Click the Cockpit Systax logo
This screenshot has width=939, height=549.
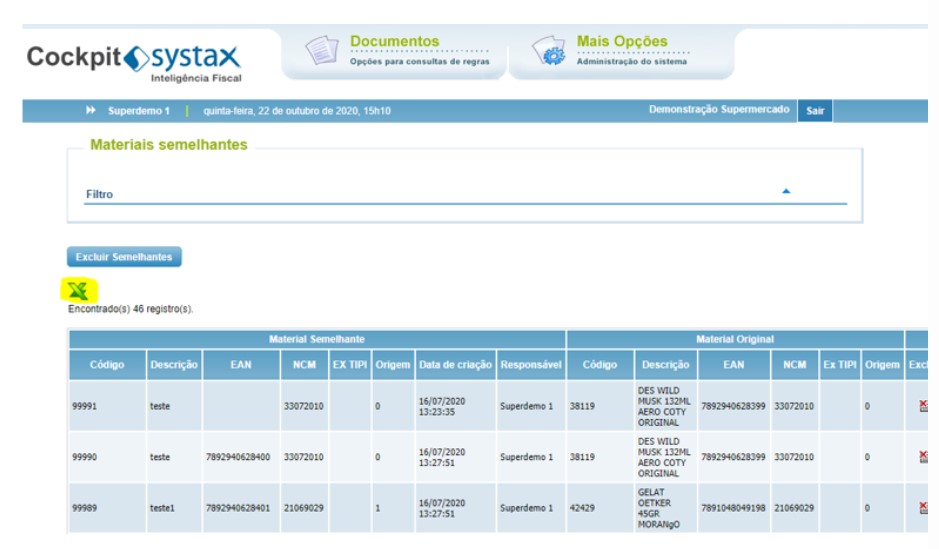point(134,62)
